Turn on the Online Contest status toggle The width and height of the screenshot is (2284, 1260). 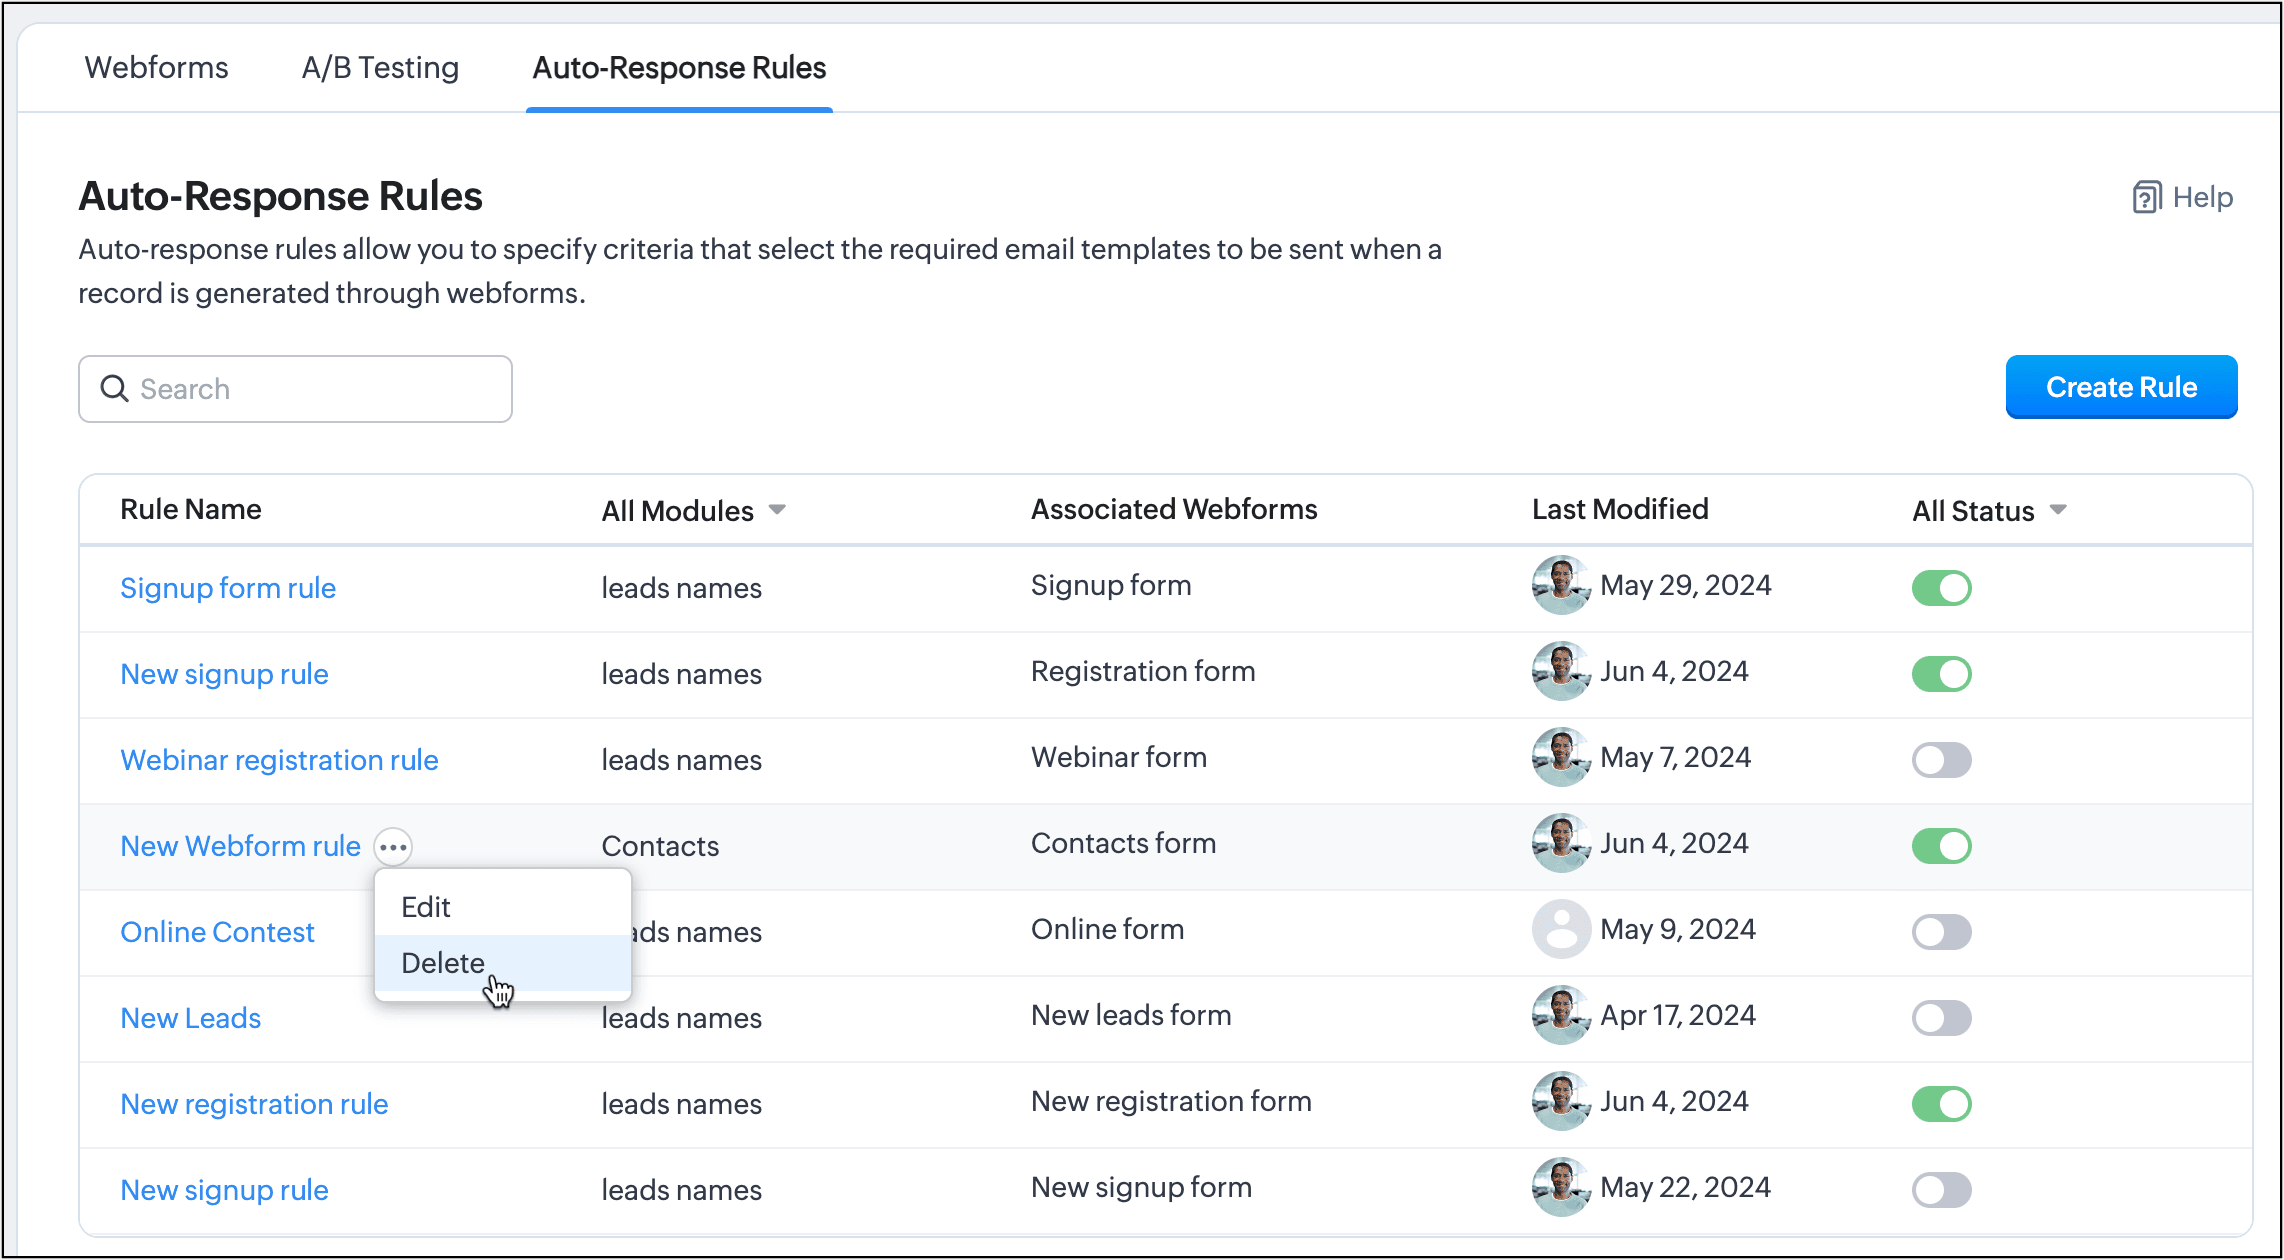pos(1941,932)
